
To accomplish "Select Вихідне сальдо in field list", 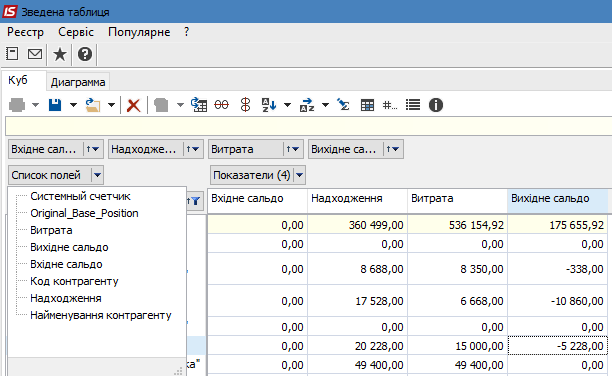I will (69, 247).
